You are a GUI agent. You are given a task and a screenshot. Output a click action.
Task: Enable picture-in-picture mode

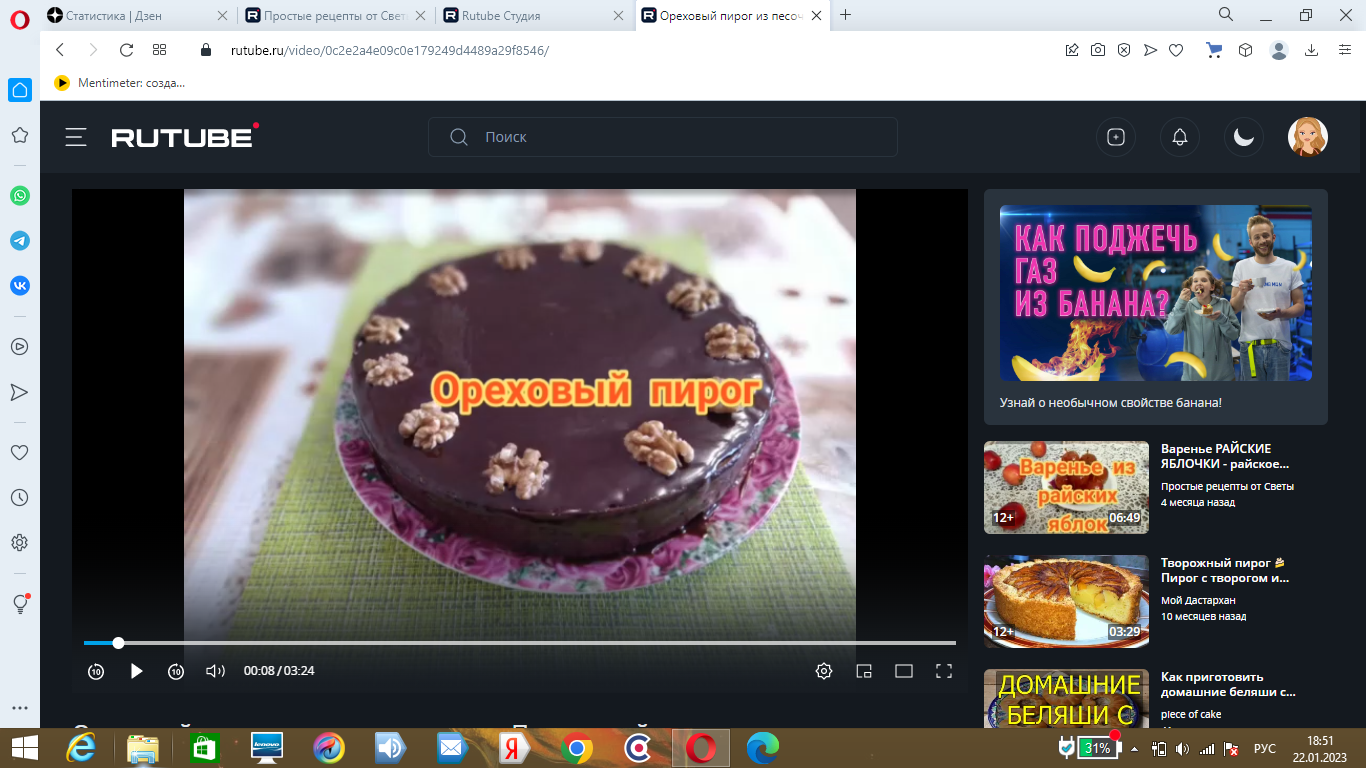point(864,671)
